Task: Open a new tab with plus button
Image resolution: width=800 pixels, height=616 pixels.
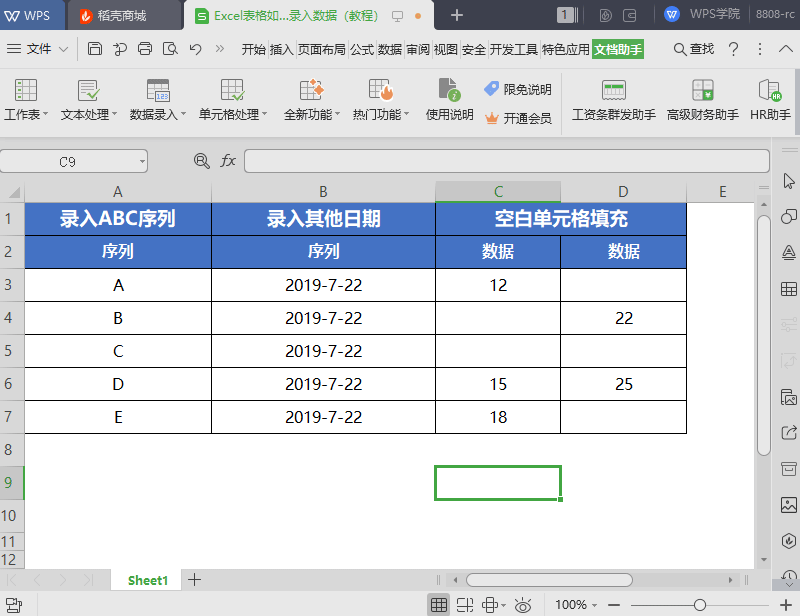Action: pyautogui.click(x=457, y=15)
